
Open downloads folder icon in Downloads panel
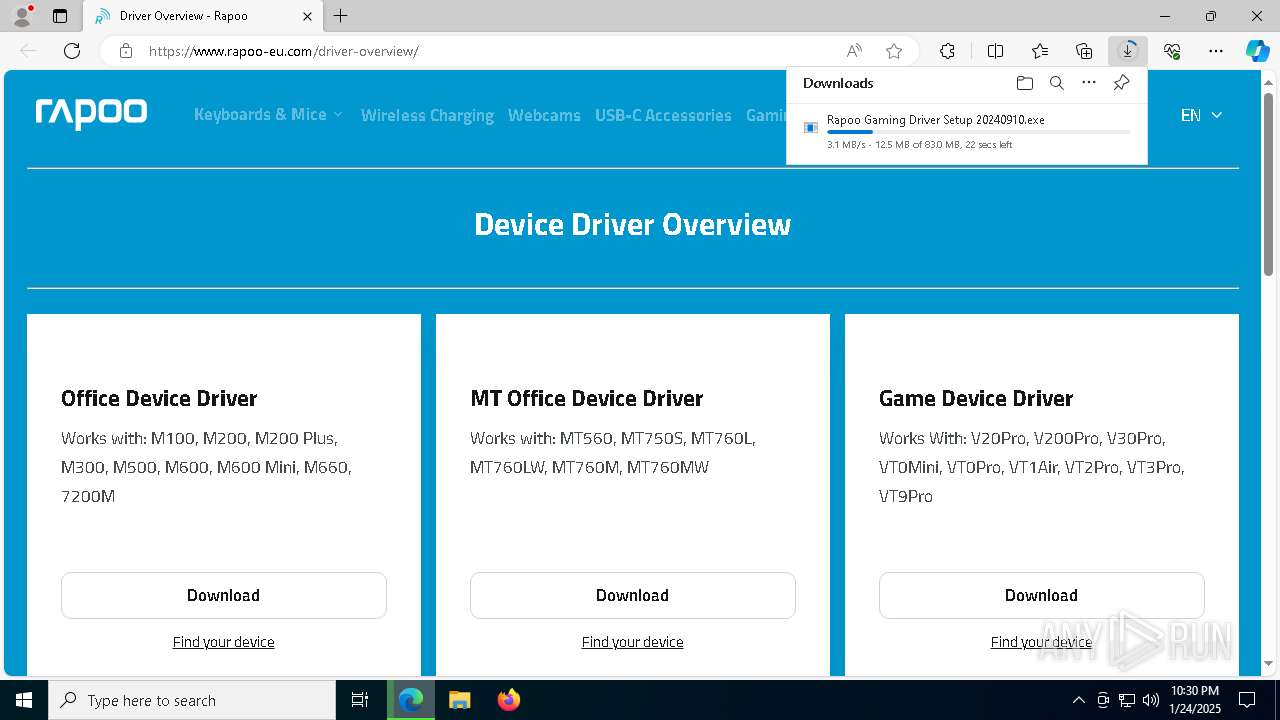pyautogui.click(x=1024, y=83)
